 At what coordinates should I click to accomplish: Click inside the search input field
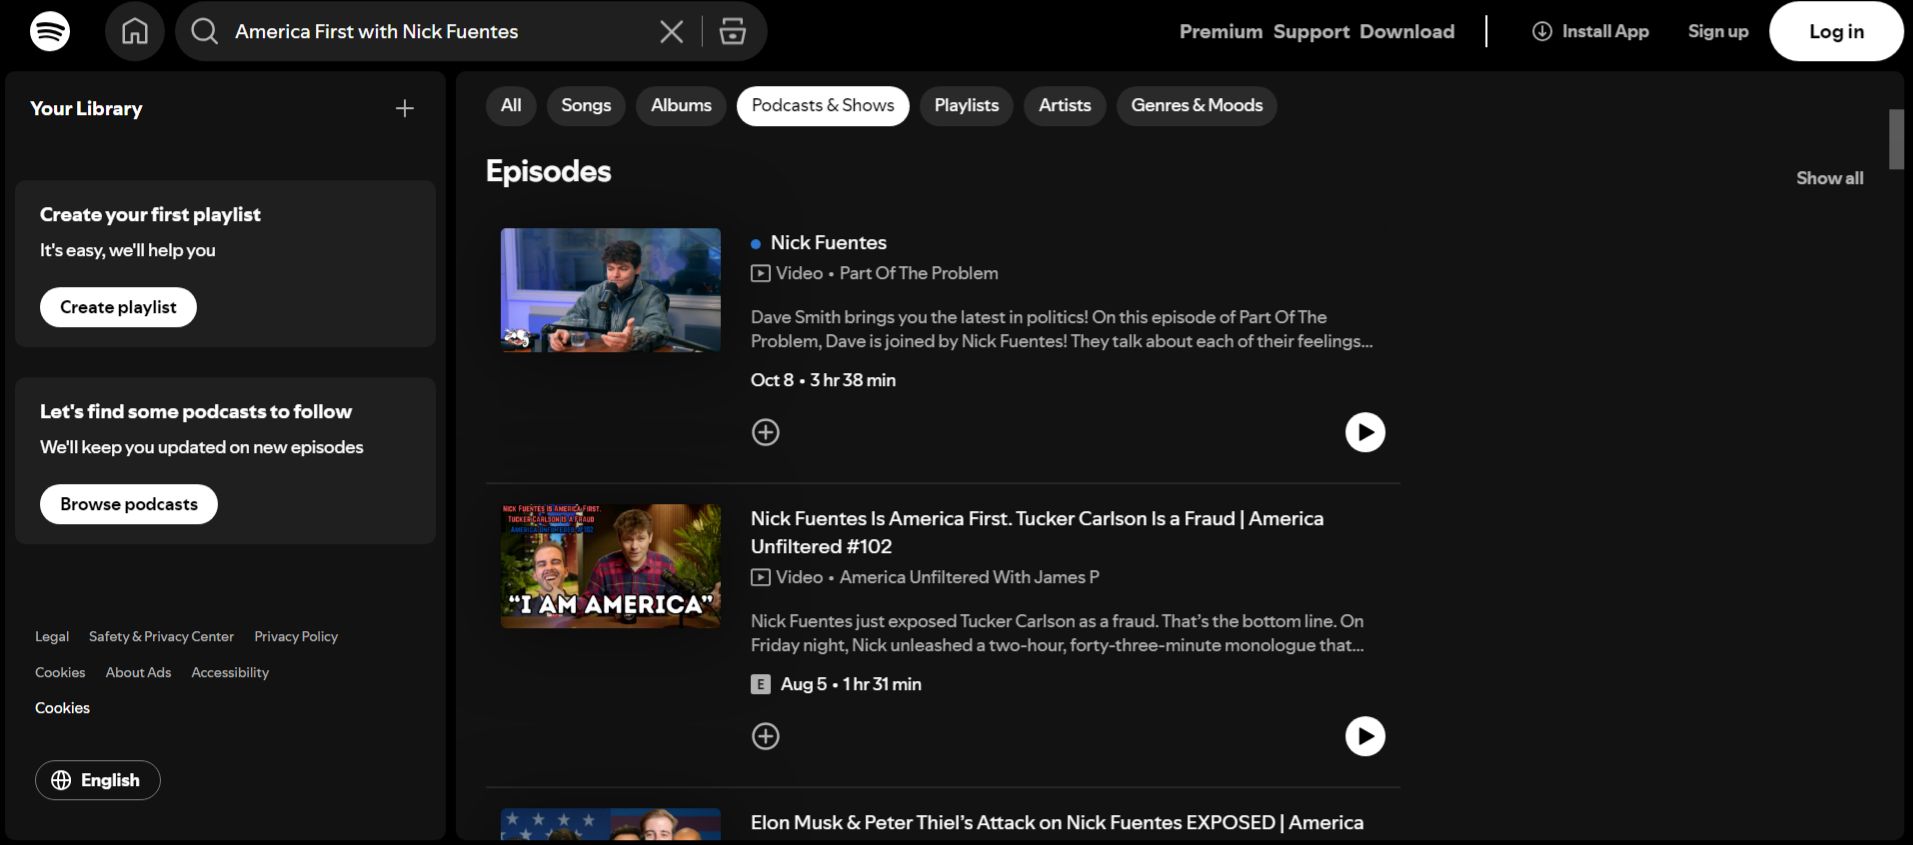click(x=430, y=32)
